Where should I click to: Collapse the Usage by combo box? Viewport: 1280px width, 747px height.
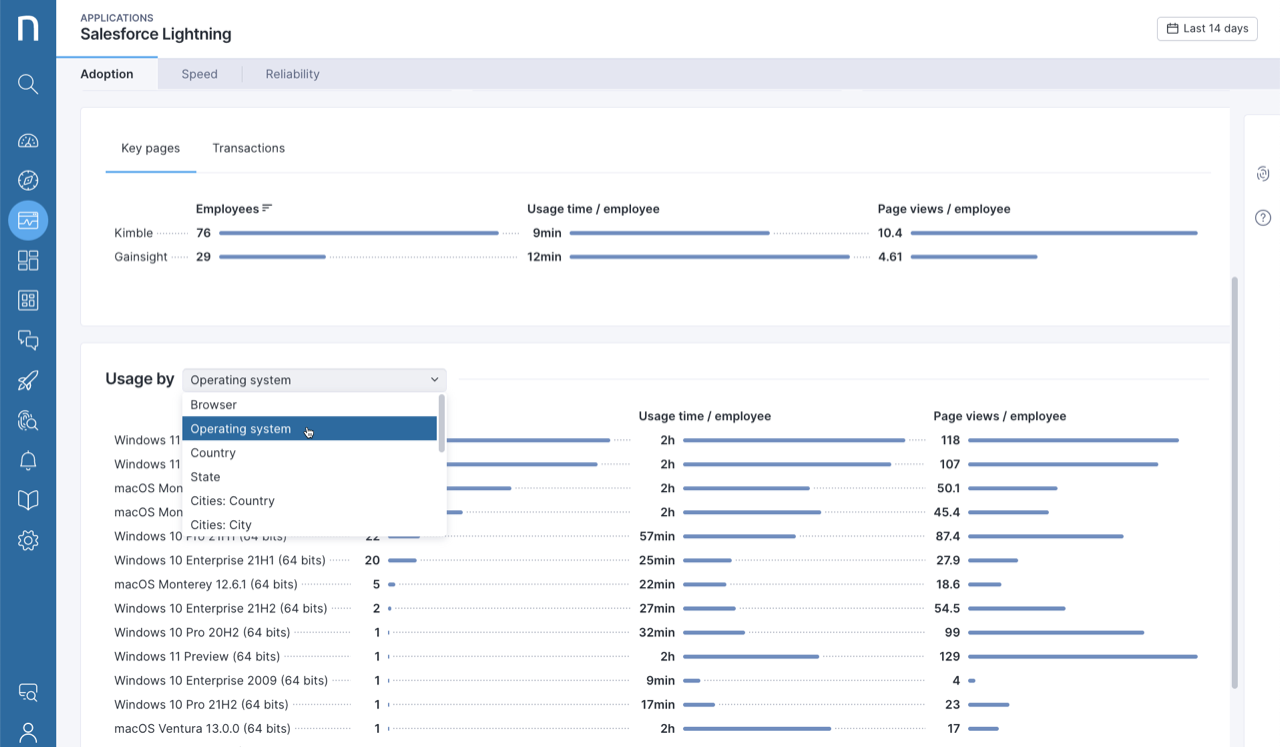(314, 380)
